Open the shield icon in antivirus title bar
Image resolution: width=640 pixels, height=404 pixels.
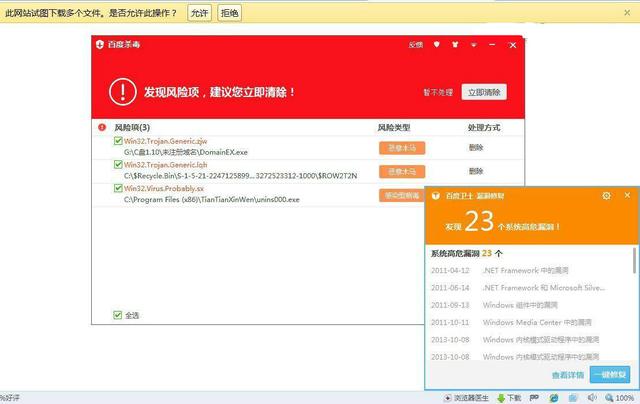(436, 44)
